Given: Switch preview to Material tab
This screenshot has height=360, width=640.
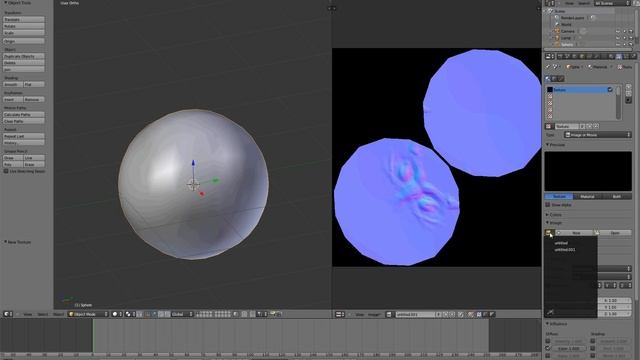Looking at the screenshot, I should pyautogui.click(x=588, y=197).
